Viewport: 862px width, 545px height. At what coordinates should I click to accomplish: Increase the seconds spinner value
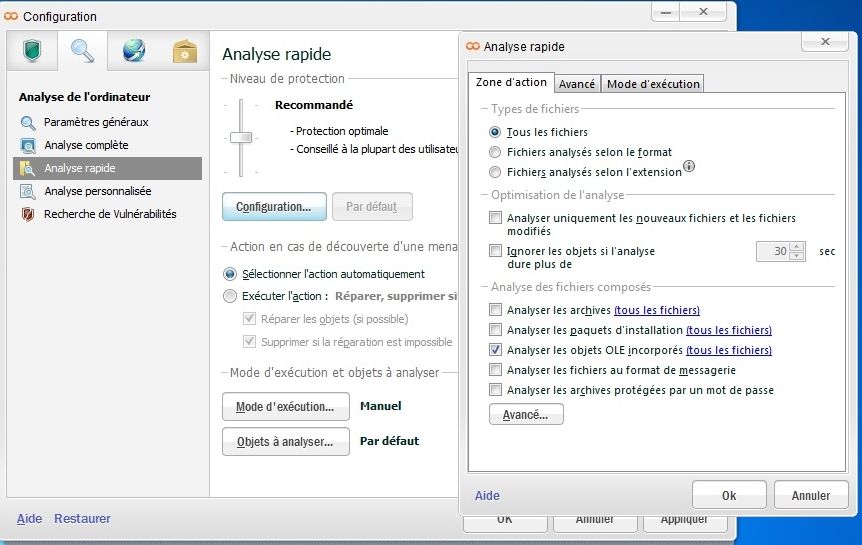coord(797,247)
